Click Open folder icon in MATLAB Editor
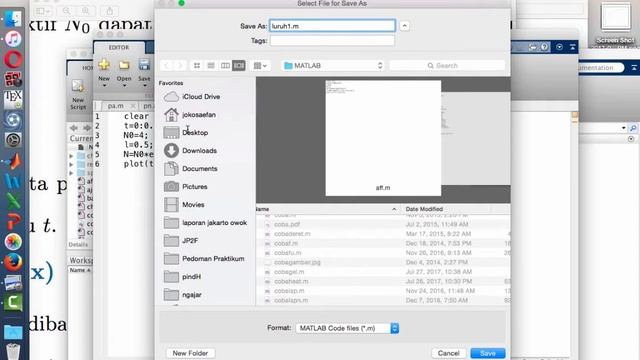The image size is (640, 360). pyautogui.click(x=124, y=64)
